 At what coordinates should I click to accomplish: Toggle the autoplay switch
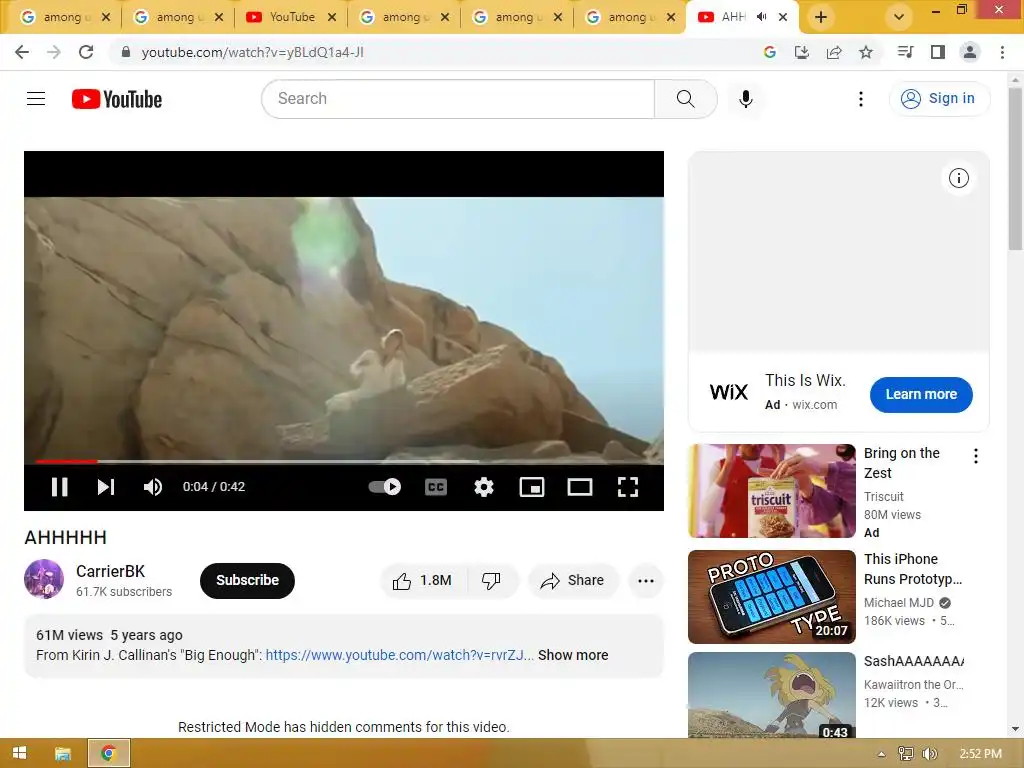coord(385,487)
